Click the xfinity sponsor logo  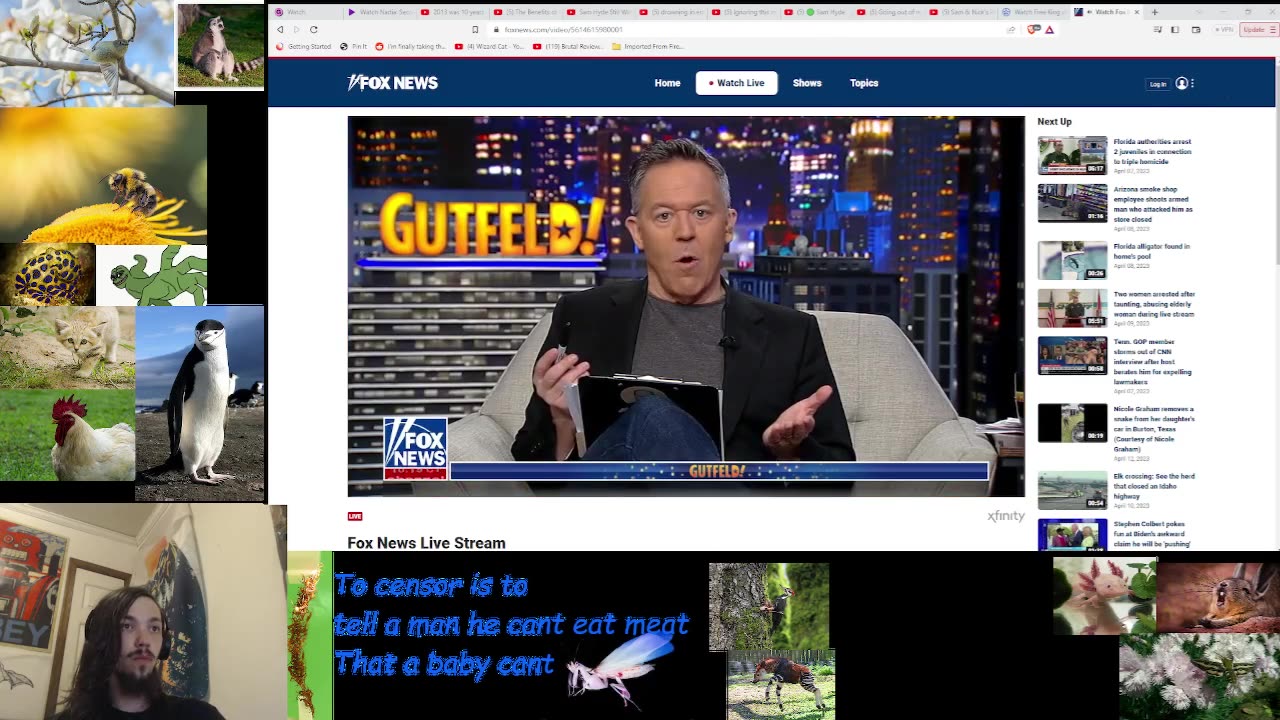pos(1006,516)
